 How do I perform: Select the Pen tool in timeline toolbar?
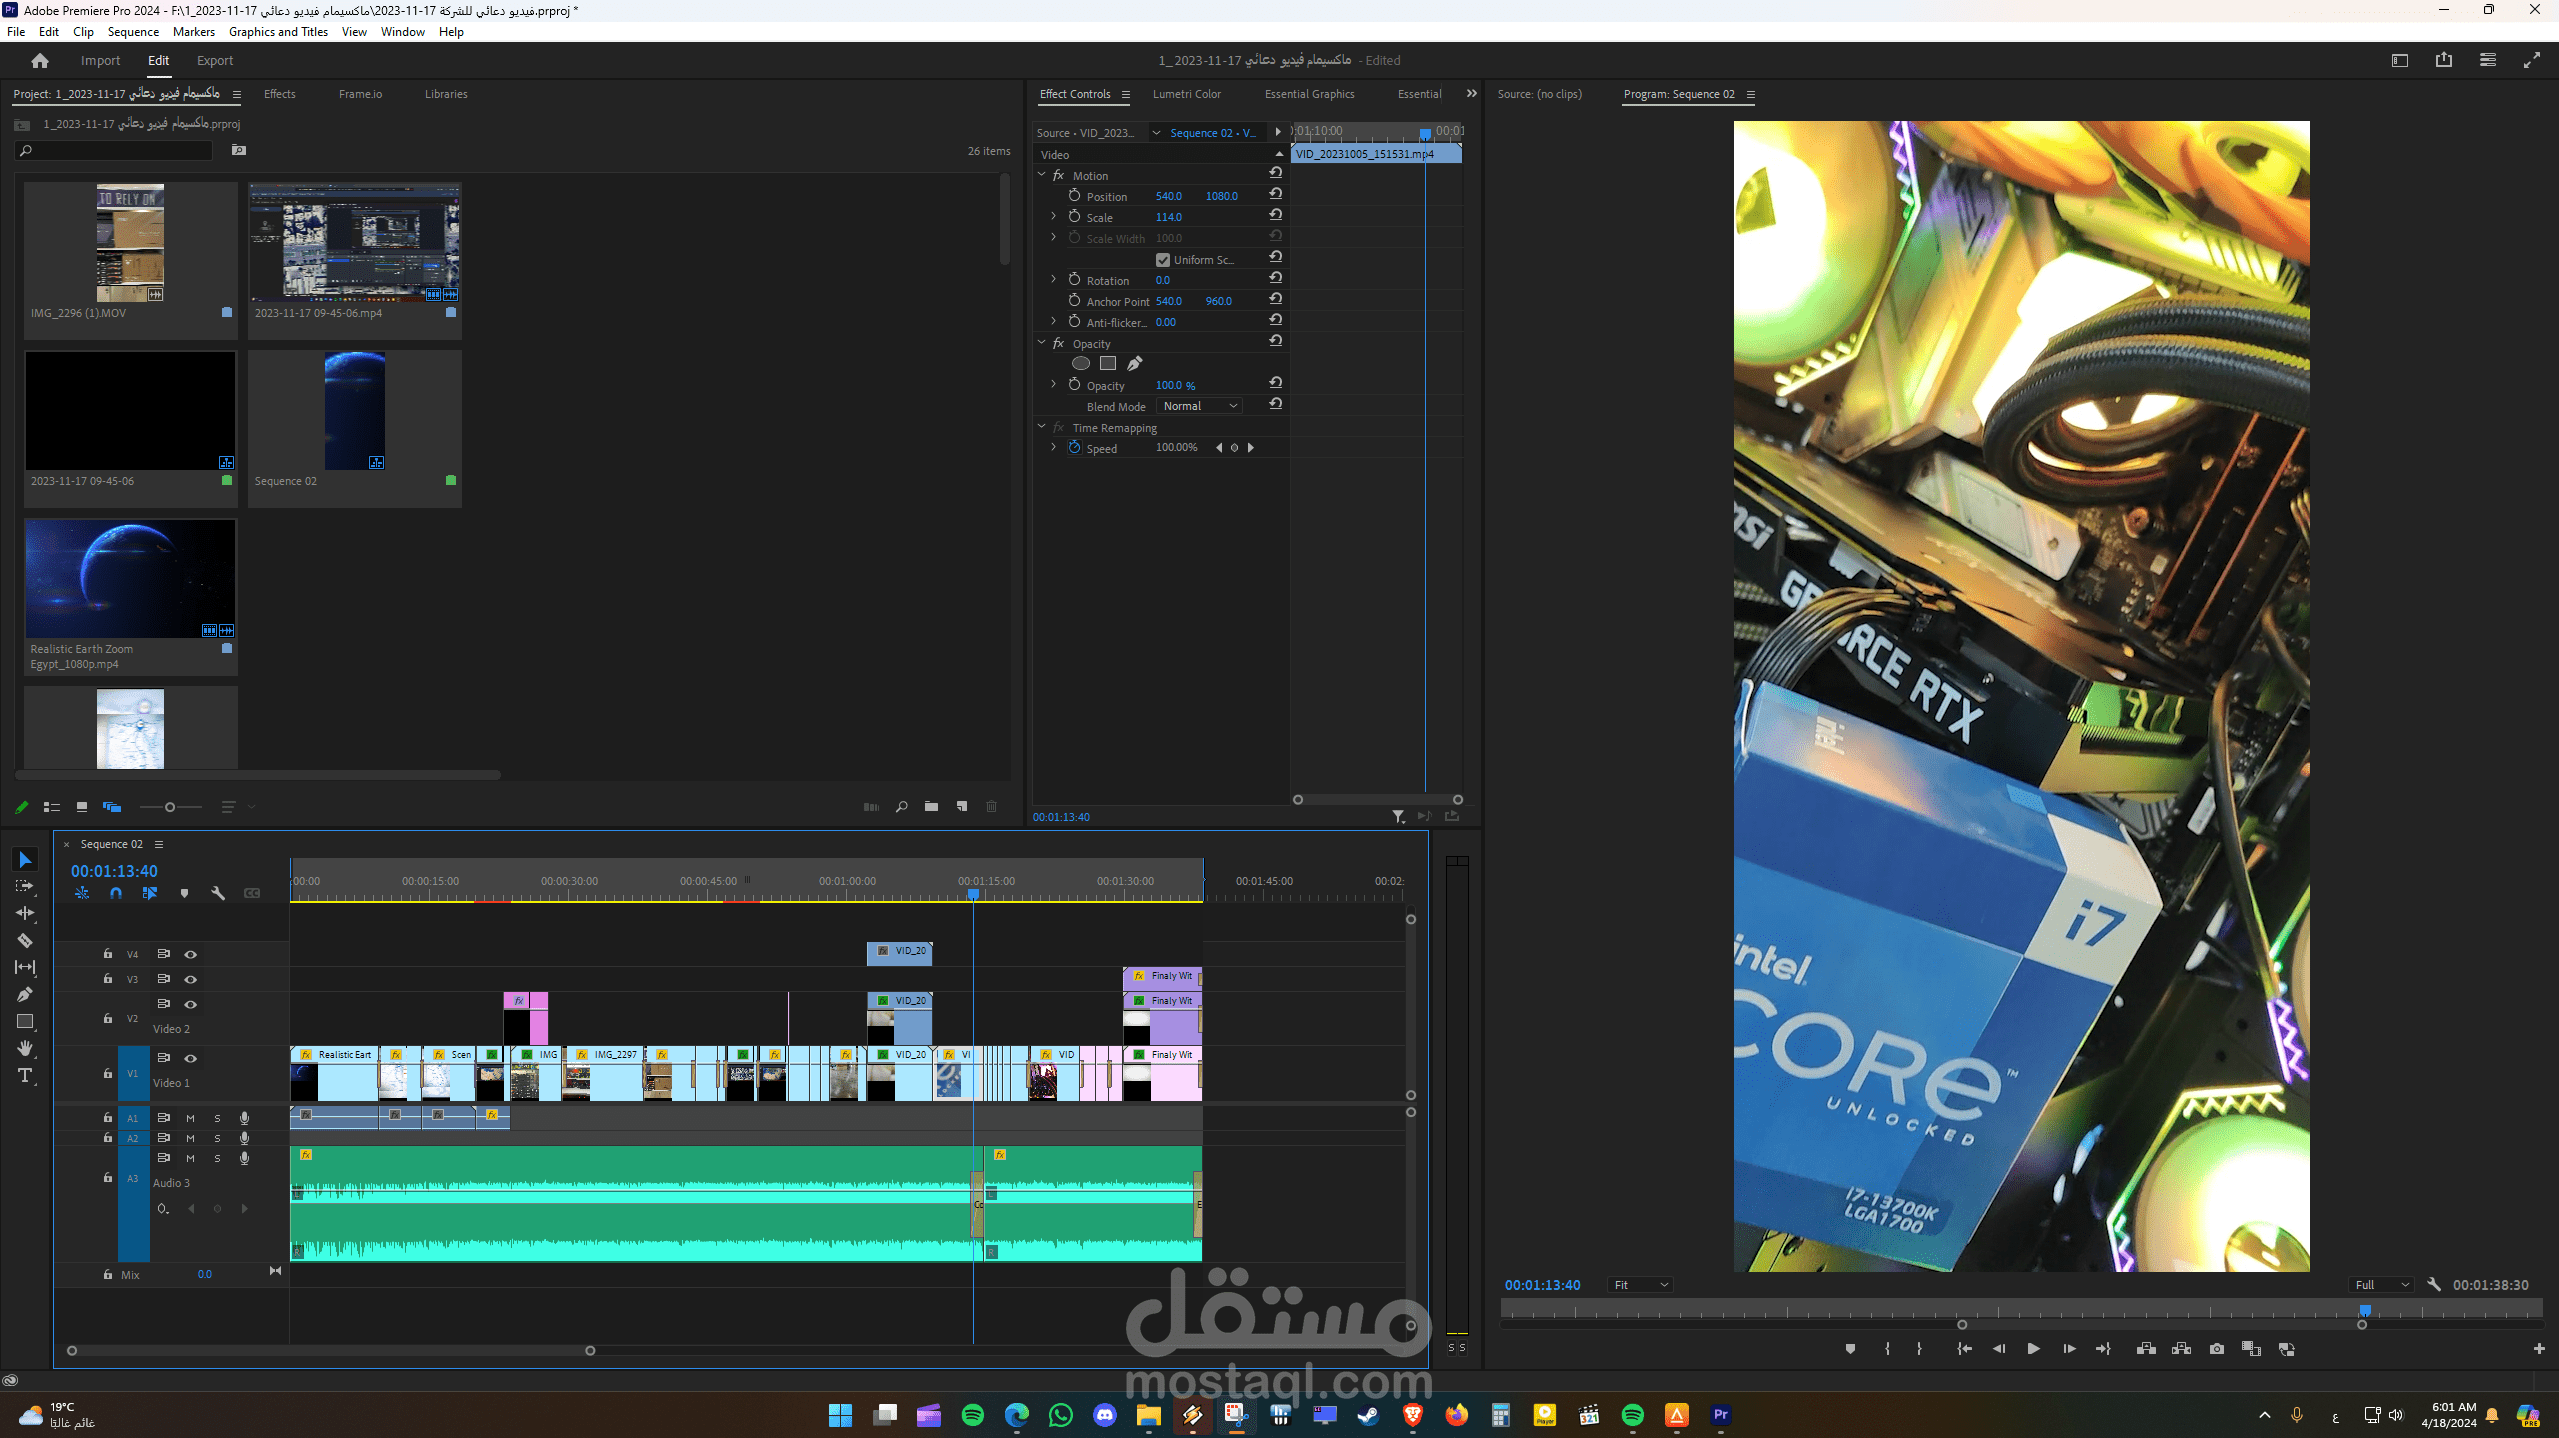click(x=25, y=994)
